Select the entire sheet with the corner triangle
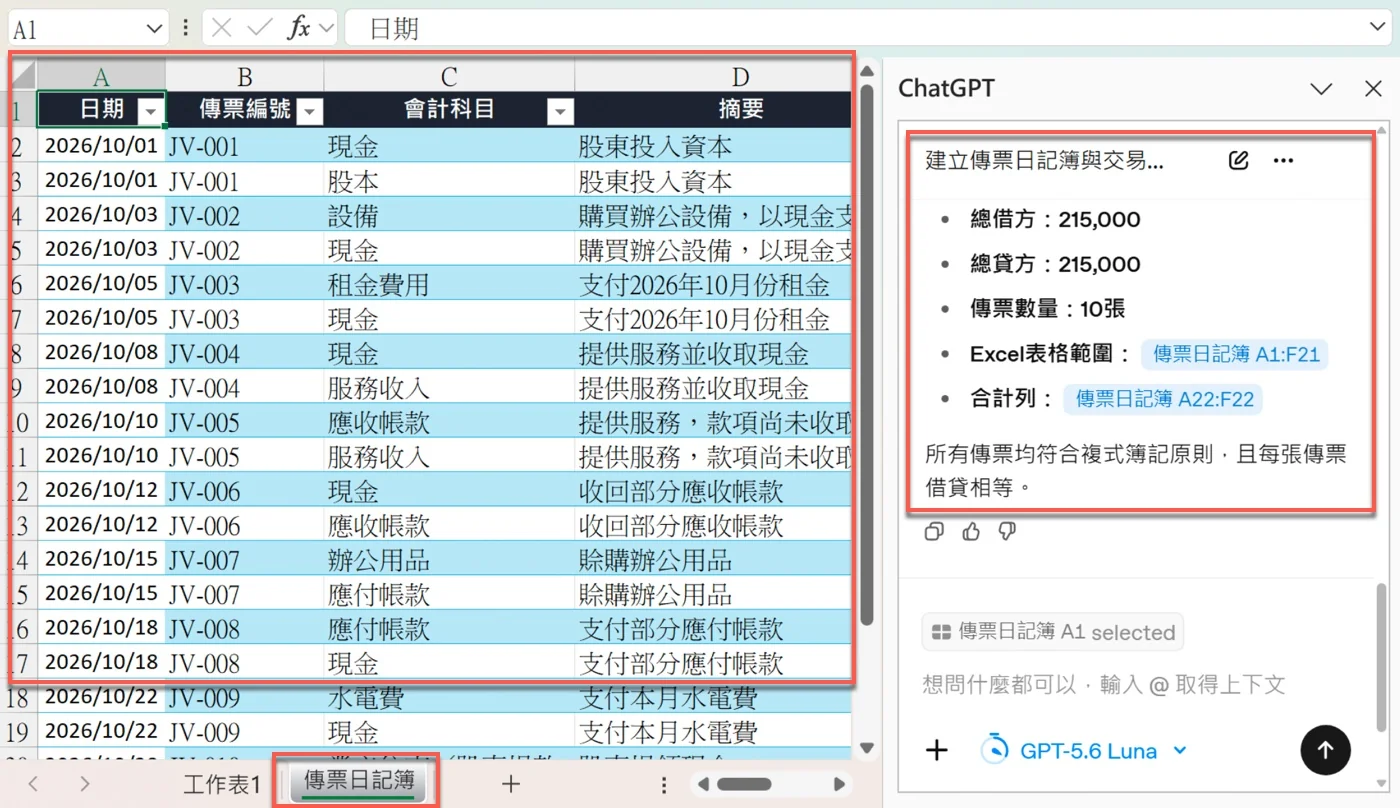The image size is (1400, 808). [22, 75]
